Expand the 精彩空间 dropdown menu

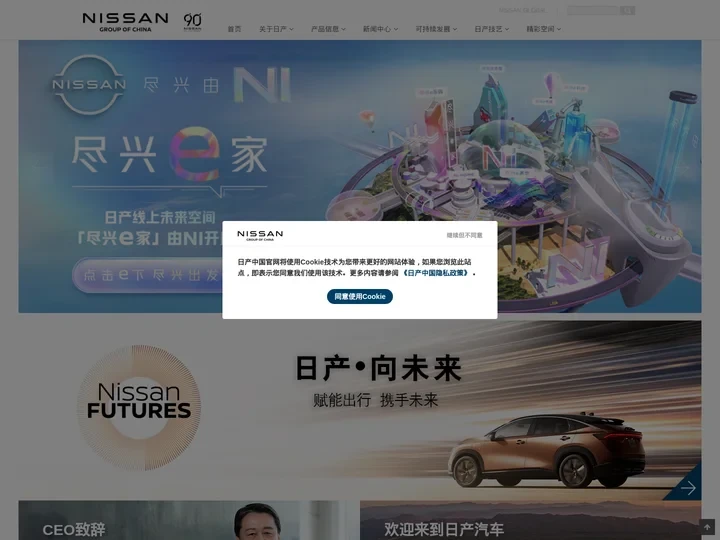544,29
